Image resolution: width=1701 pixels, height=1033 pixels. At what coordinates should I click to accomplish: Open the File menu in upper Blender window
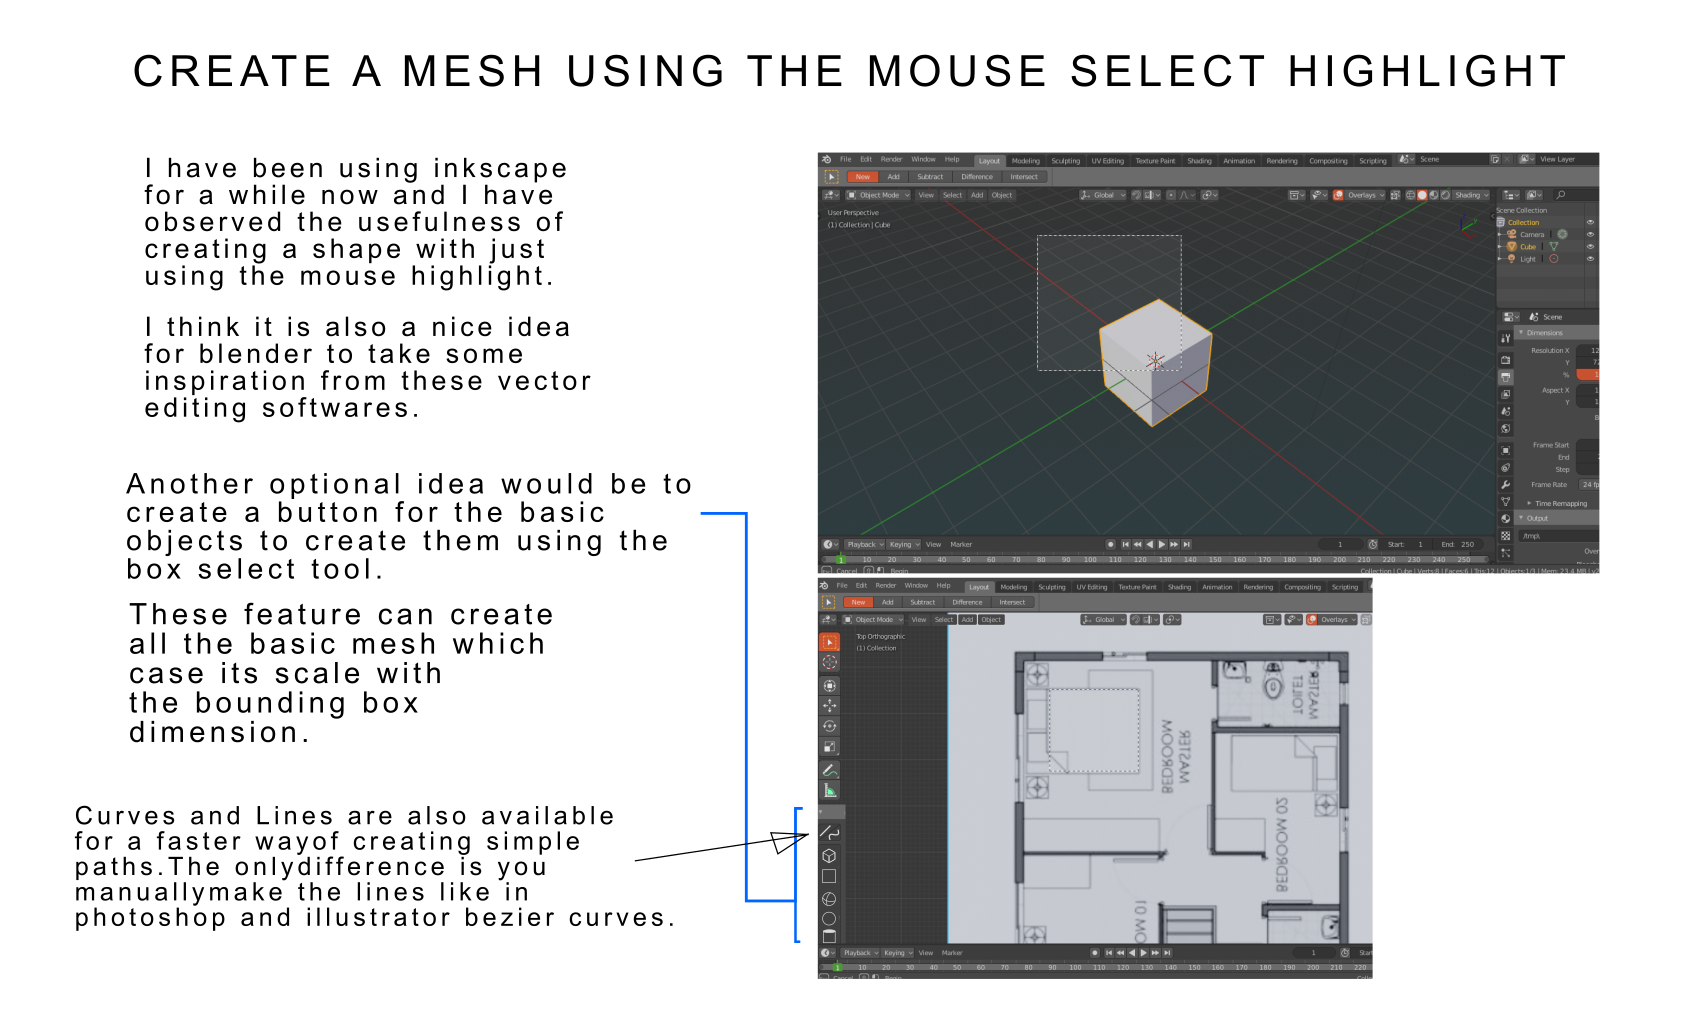[846, 160]
